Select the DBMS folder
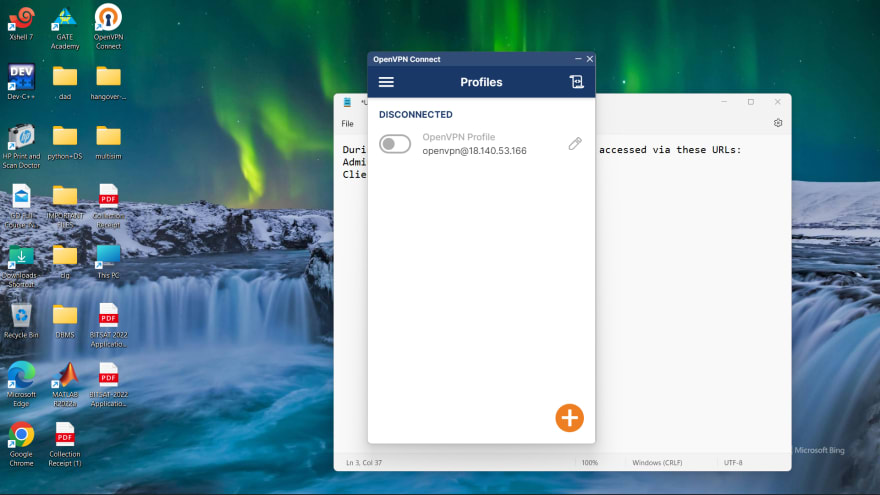Image resolution: width=880 pixels, height=495 pixels. tap(65, 322)
